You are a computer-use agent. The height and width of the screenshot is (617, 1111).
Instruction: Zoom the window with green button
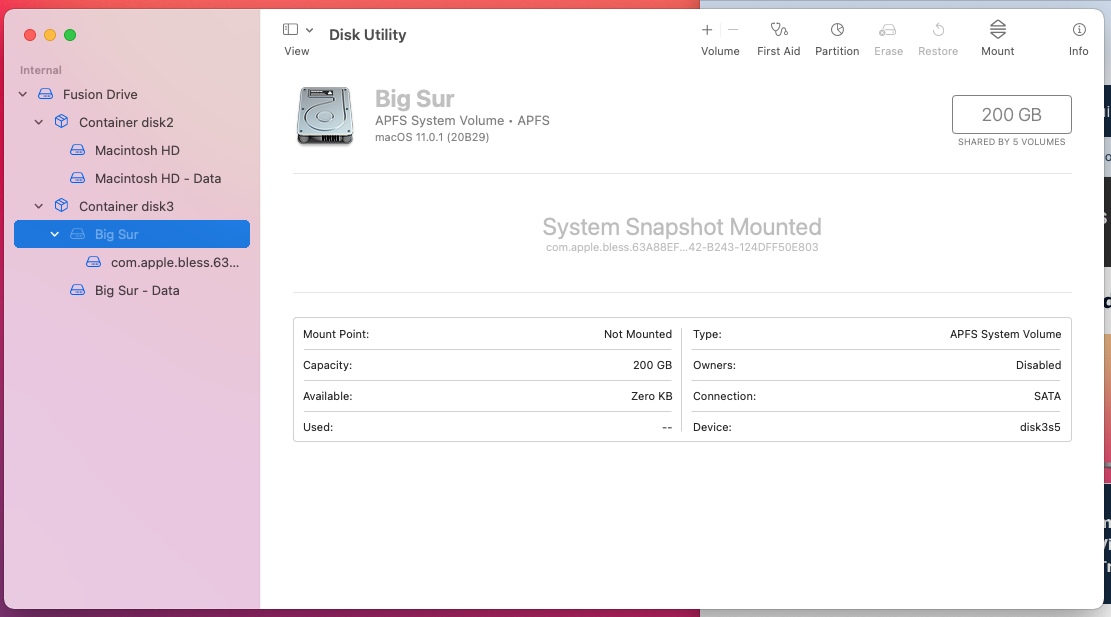tap(70, 35)
